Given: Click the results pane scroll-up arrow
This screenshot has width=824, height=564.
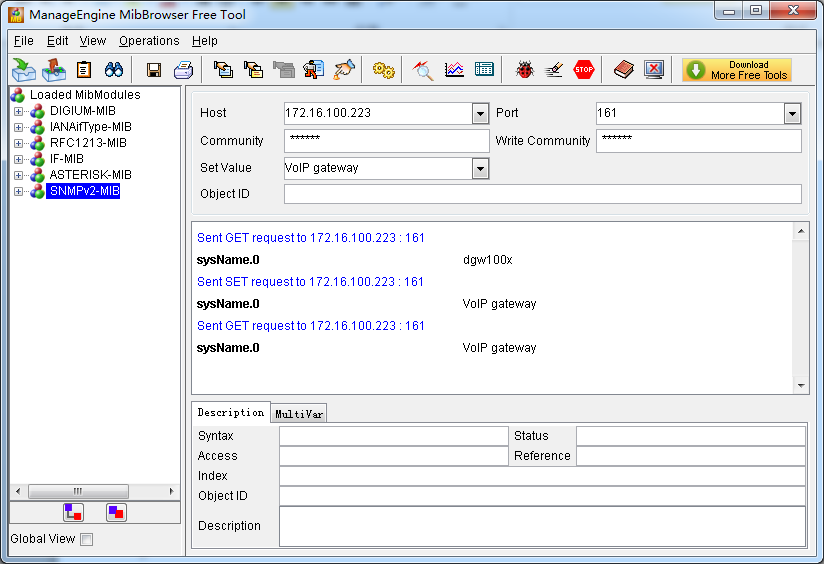Looking at the screenshot, I should point(800,231).
